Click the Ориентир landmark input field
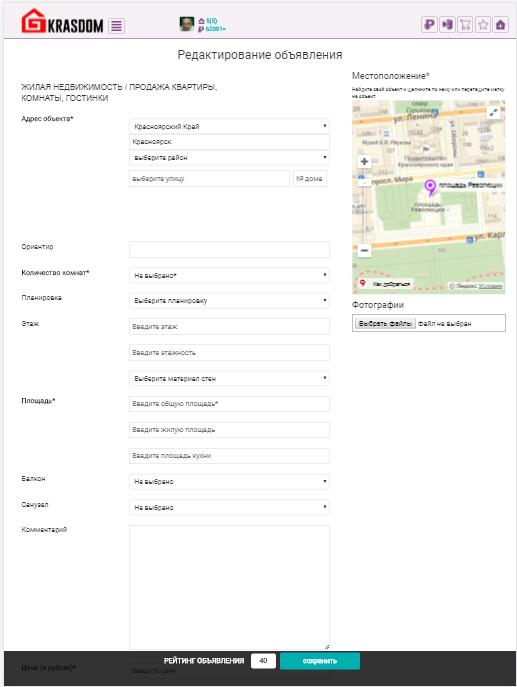 (x=229, y=249)
